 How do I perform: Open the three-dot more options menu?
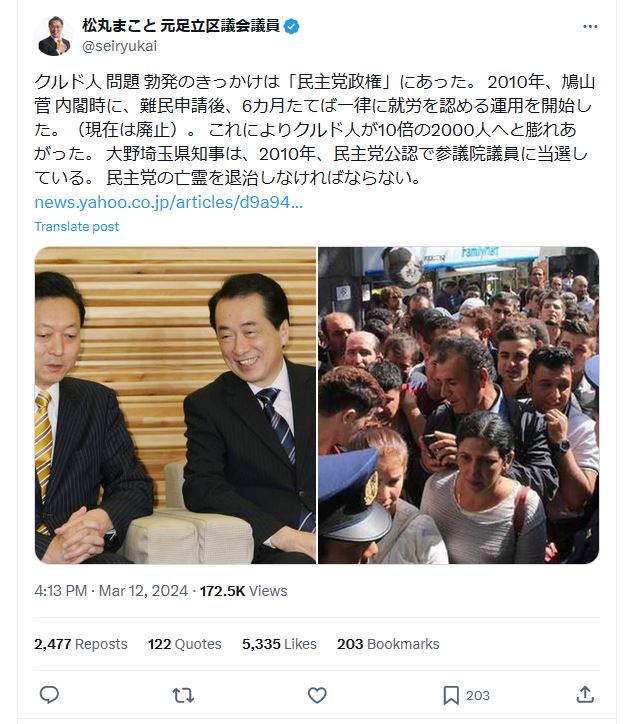590,26
